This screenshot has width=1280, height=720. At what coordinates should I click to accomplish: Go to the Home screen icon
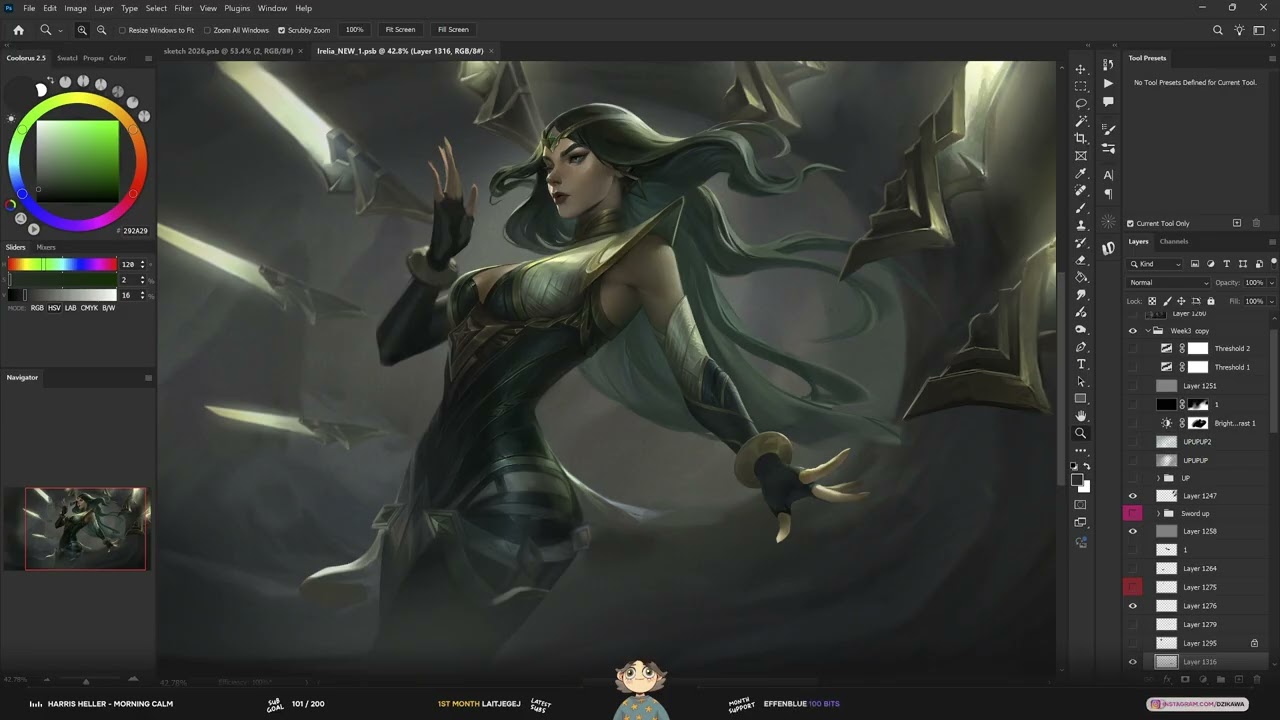18,30
